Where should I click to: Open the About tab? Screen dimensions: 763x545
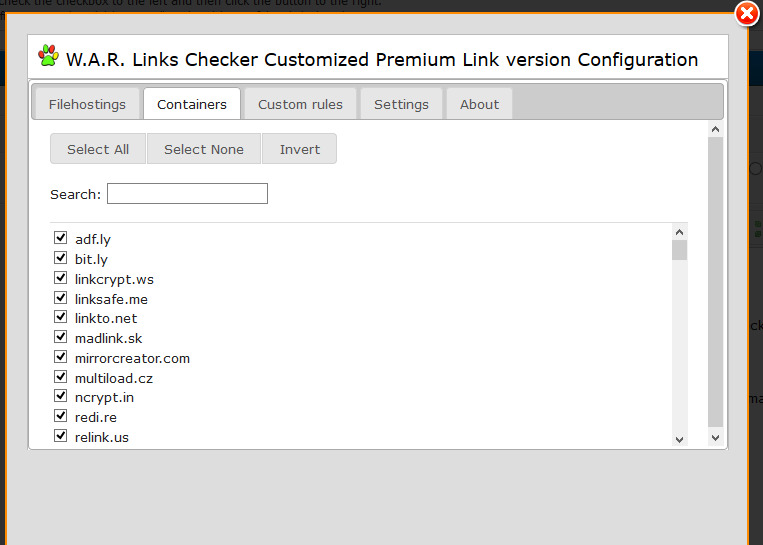[479, 104]
